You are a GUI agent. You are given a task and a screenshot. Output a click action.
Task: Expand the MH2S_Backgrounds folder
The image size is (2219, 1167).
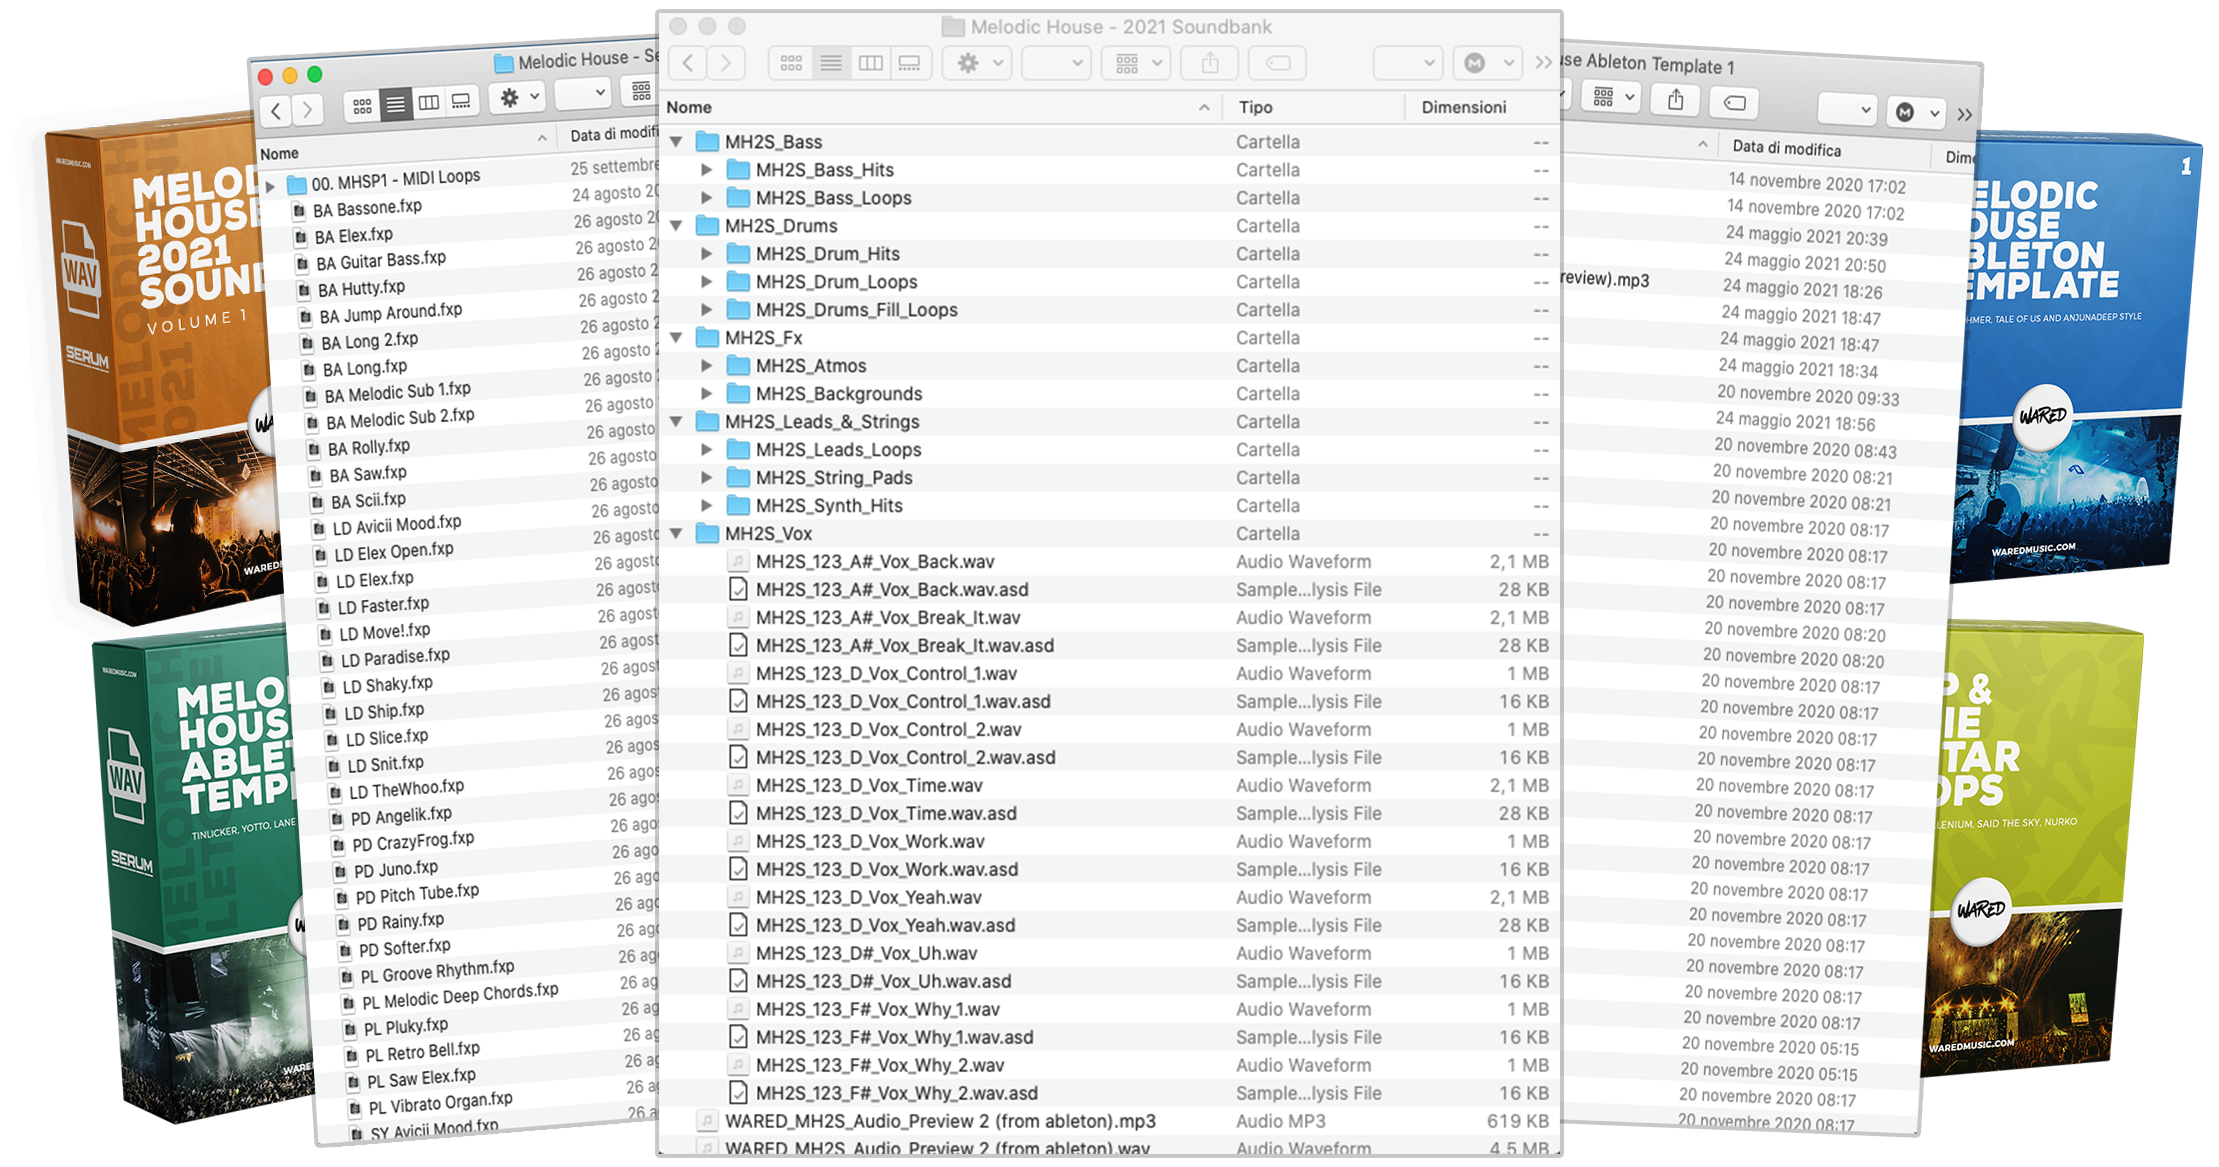(707, 394)
